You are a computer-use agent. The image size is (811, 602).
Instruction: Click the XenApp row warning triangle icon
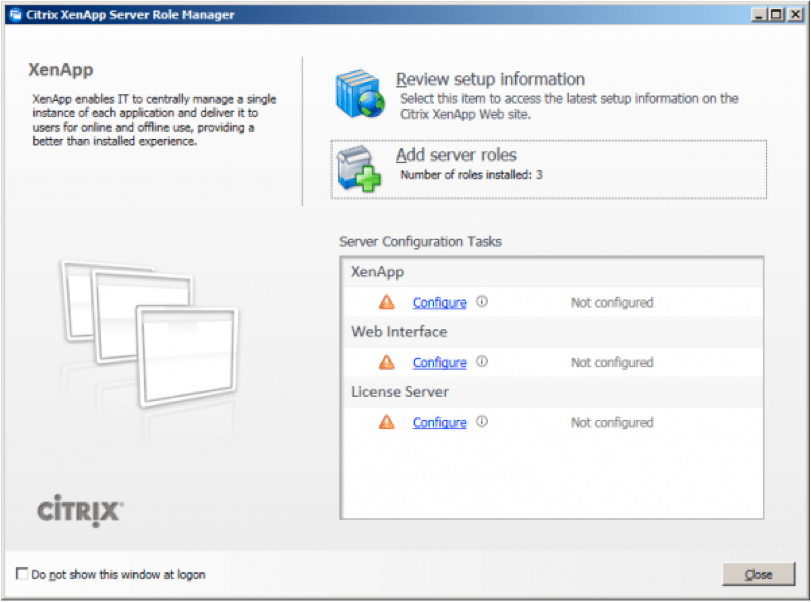[386, 302]
